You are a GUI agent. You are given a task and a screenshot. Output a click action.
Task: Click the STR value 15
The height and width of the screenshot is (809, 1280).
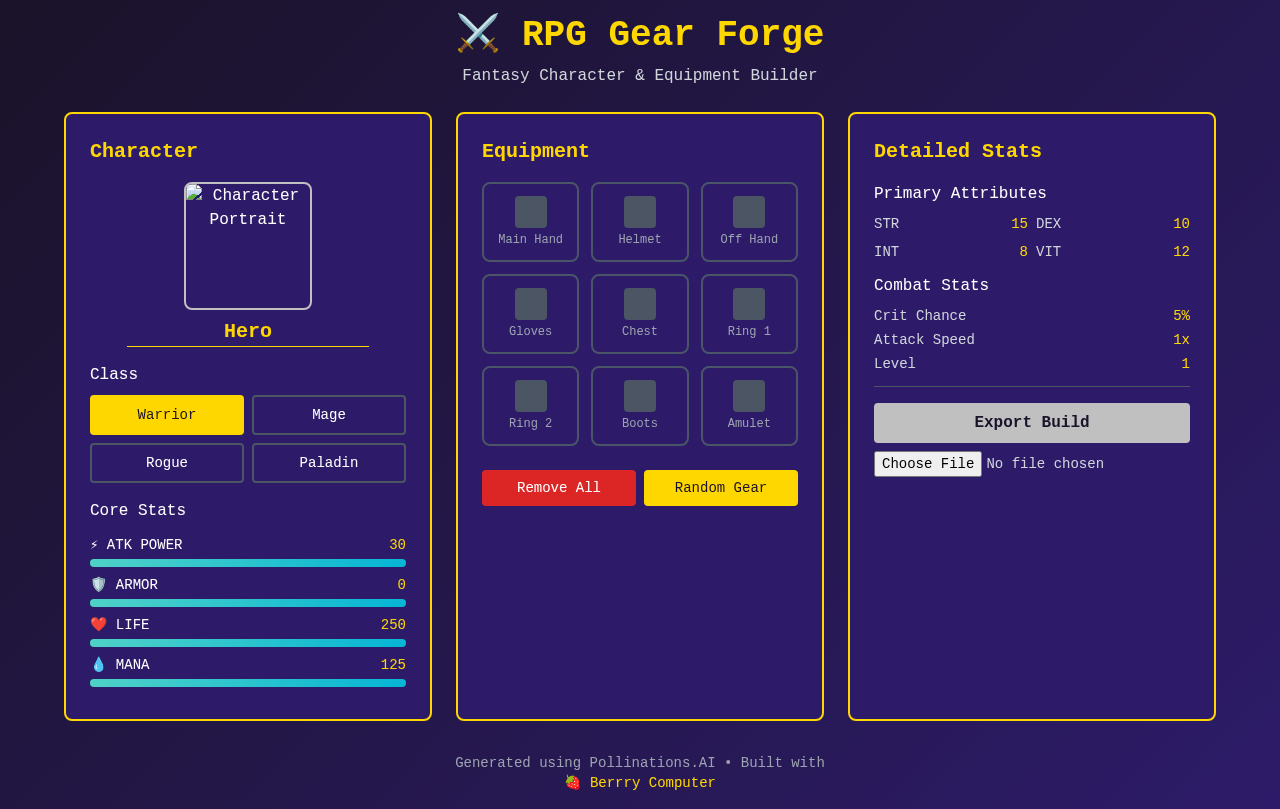click(1019, 224)
